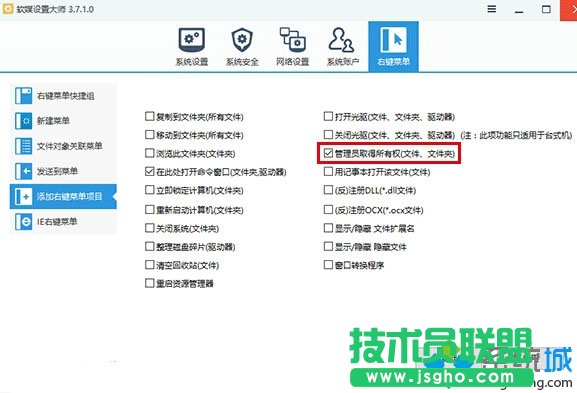The height and width of the screenshot is (393, 577).
Task: Click the IE右键菜单 browser icon
Action: 24,222
